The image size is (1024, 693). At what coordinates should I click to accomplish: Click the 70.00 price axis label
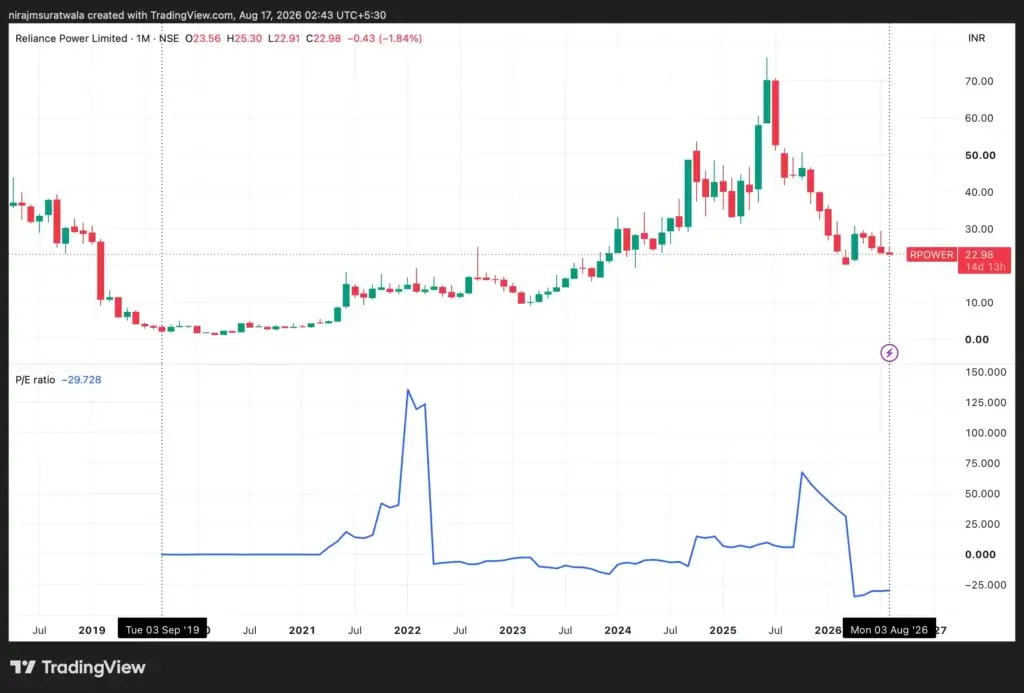coord(979,82)
